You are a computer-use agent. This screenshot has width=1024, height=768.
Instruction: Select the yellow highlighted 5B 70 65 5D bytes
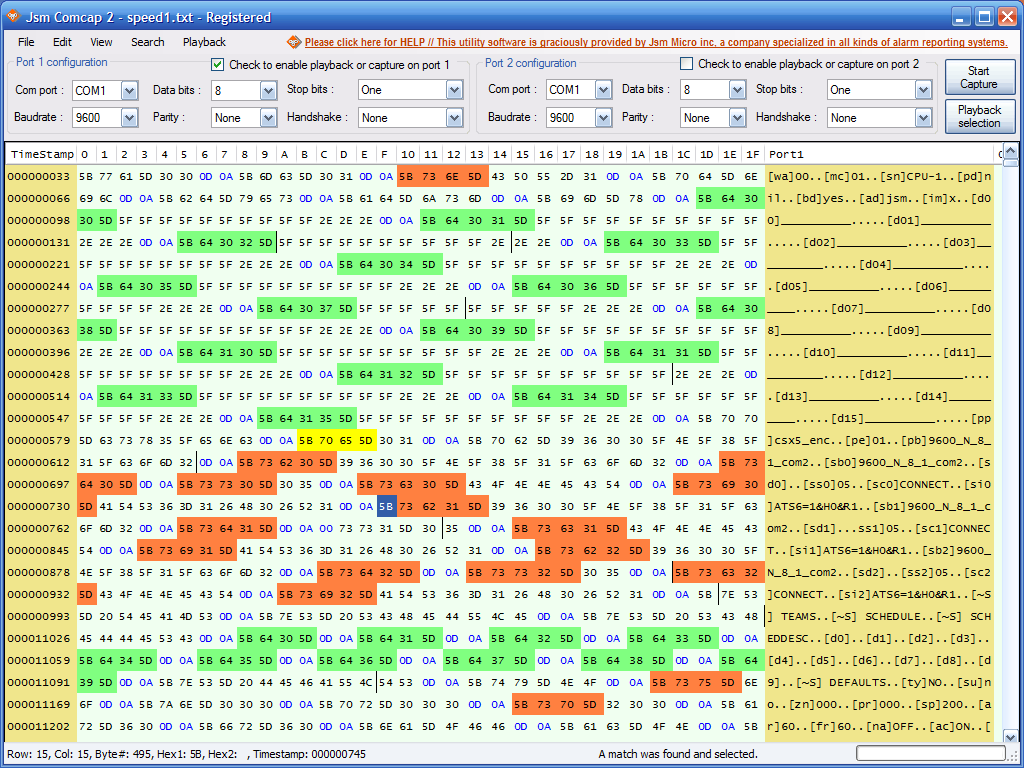(336, 441)
